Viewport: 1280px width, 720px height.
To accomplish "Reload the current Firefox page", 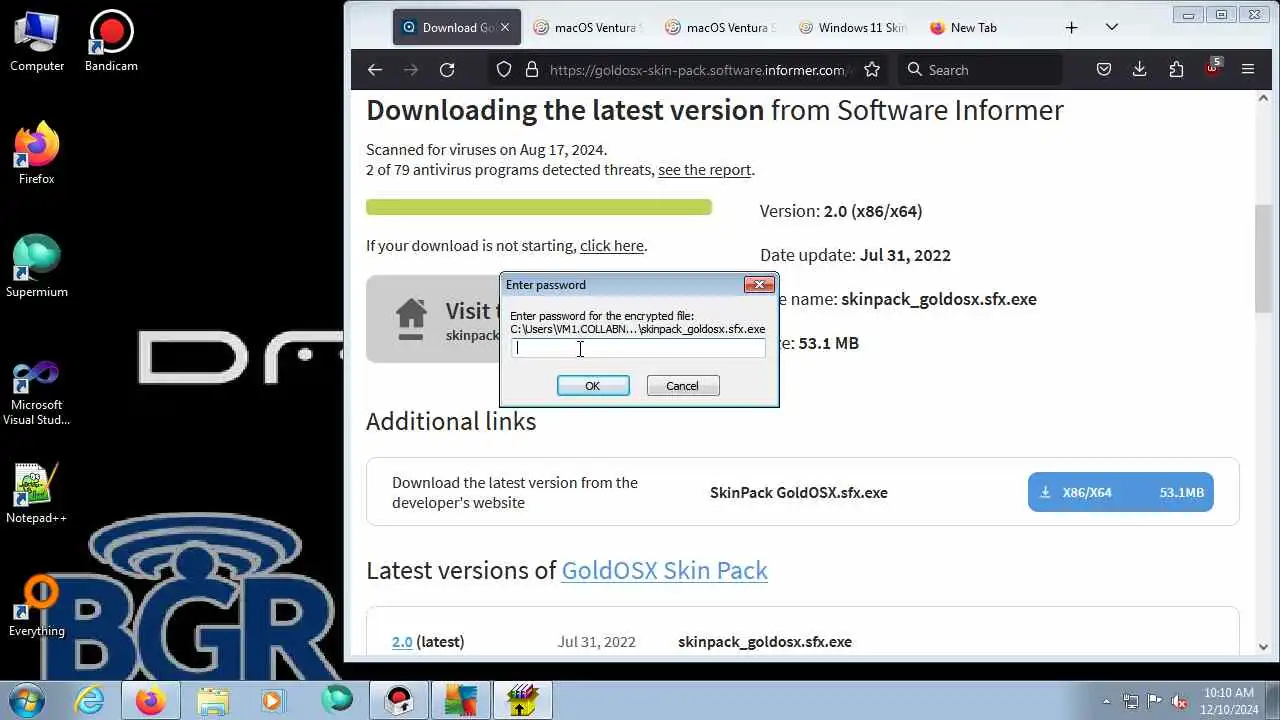I will click(447, 70).
